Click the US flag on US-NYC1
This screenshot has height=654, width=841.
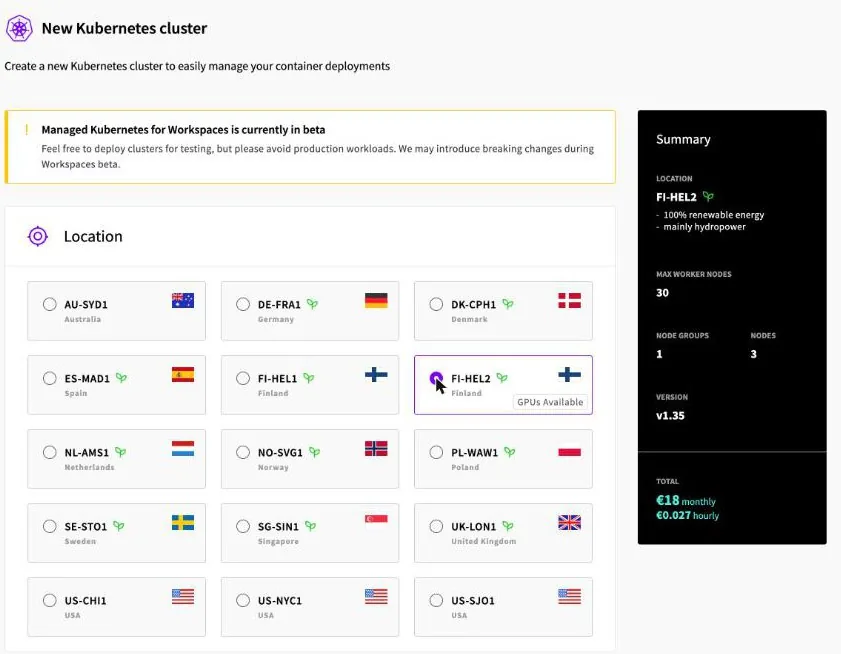pyautogui.click(x=376, y=597)
